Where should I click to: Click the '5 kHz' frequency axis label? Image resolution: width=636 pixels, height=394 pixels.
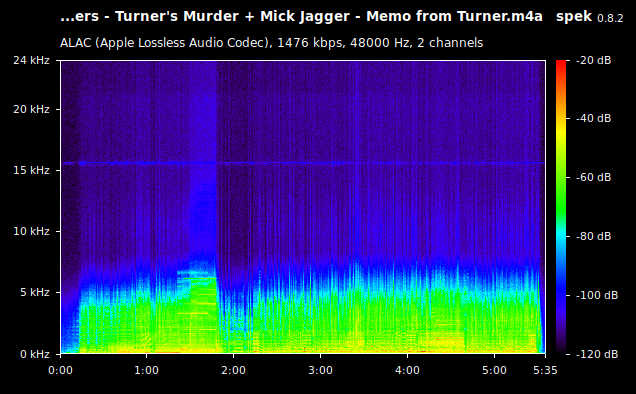point(35,292)
